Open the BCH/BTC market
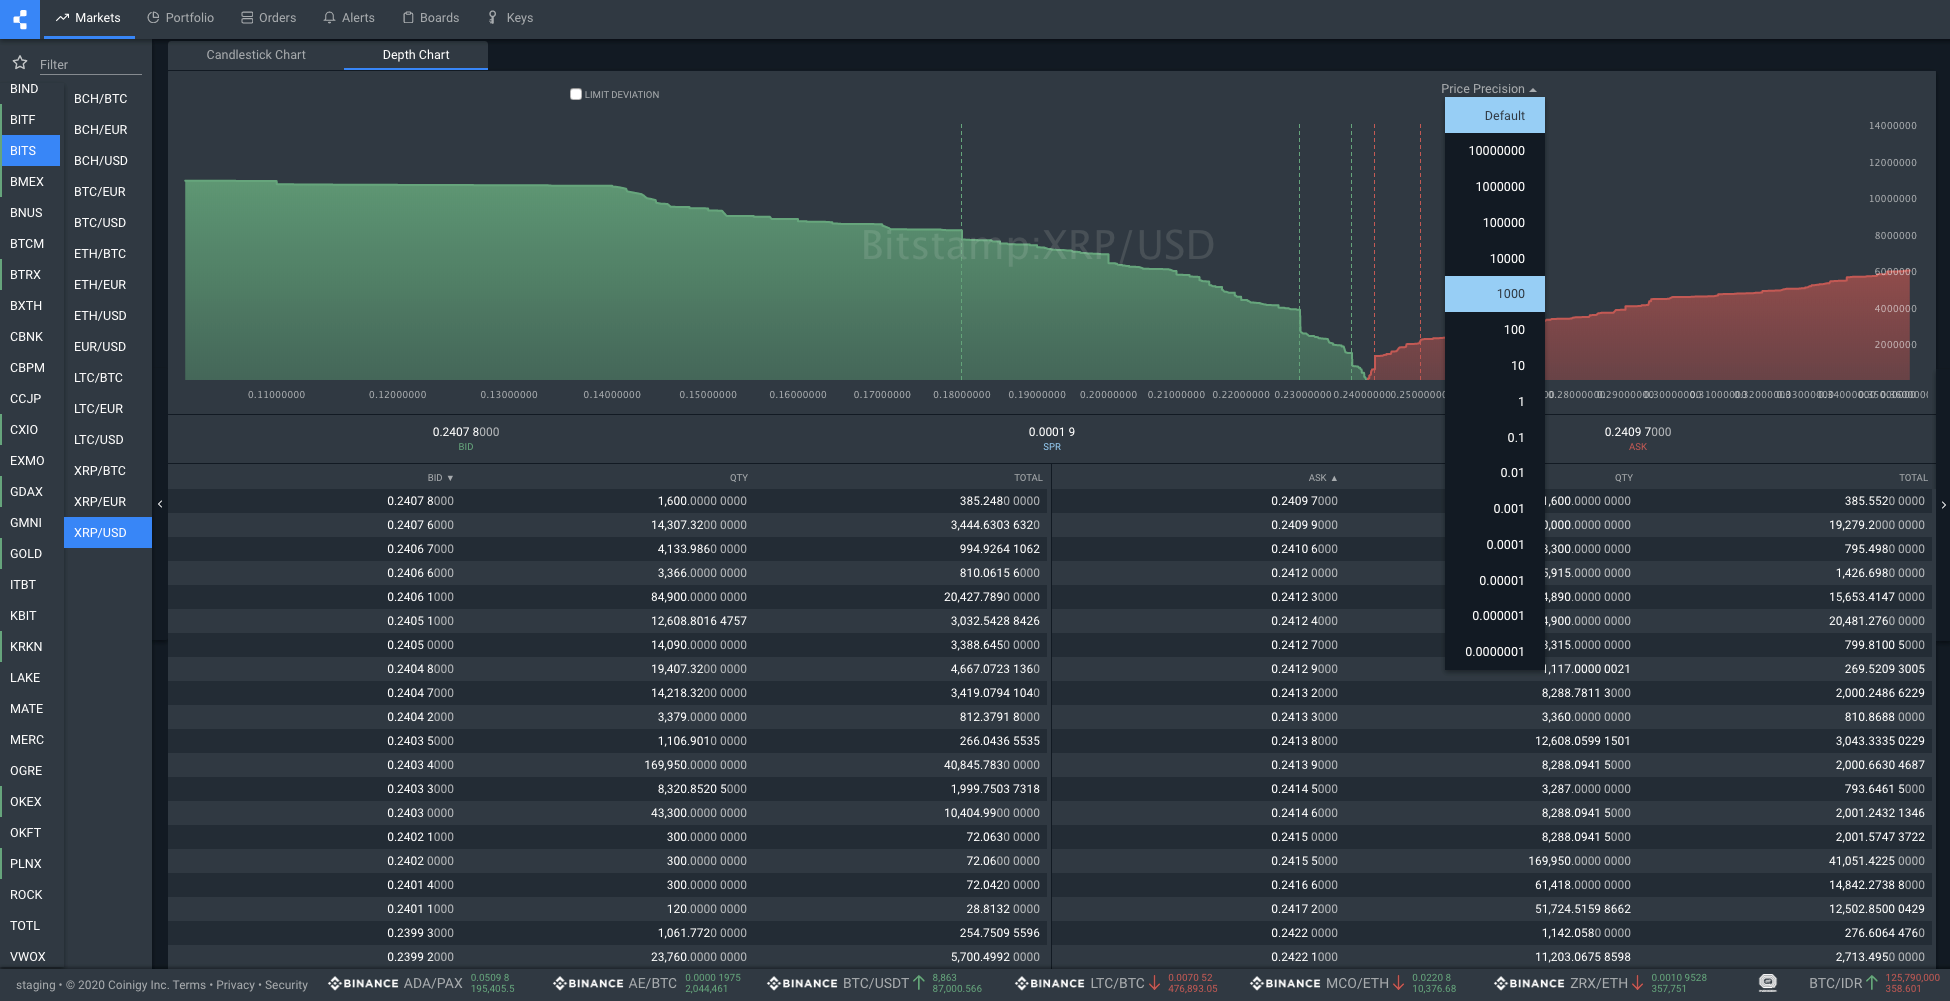1950x1001 pixels. (108, 99)
